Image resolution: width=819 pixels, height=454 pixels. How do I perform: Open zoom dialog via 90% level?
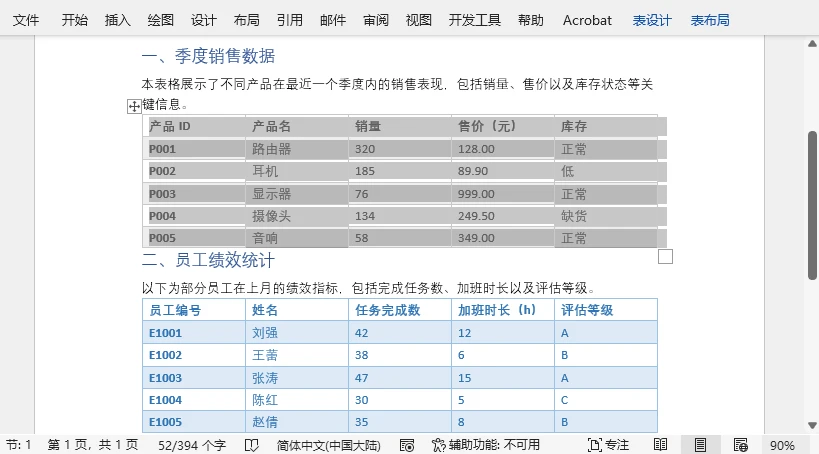[x=782, y=446]
